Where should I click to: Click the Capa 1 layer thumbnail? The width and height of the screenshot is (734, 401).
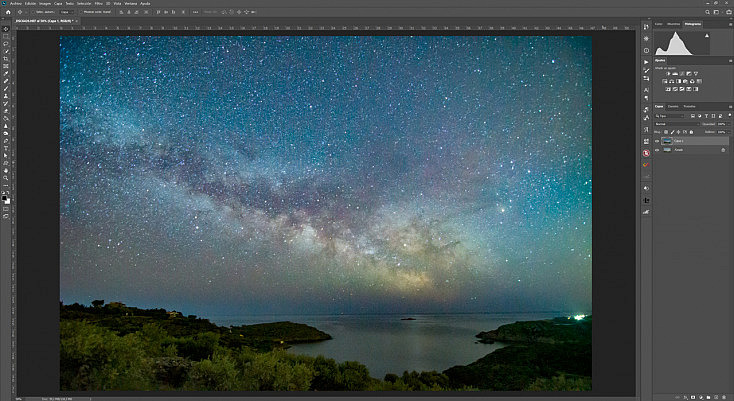pos(667,141)
